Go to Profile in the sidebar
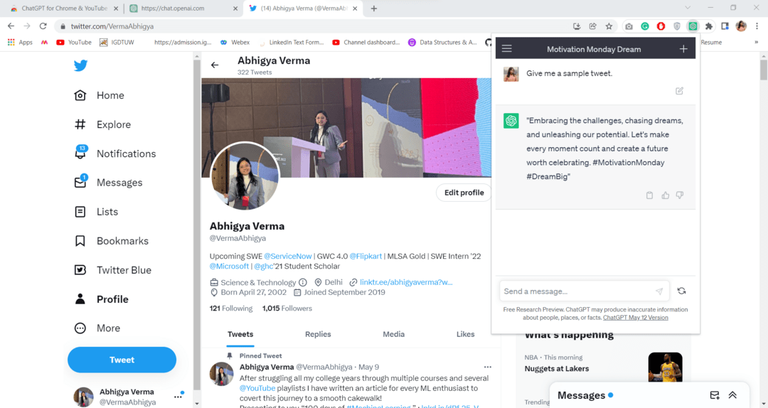Viewport: 768px width, 408px height. pos(101,299)
